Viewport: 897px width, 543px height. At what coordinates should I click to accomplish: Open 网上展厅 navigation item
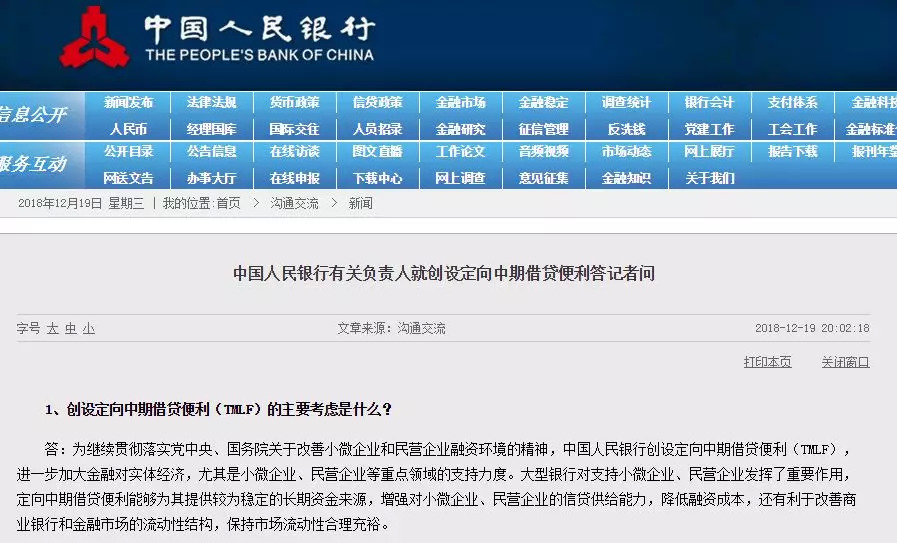click(709, 152)
